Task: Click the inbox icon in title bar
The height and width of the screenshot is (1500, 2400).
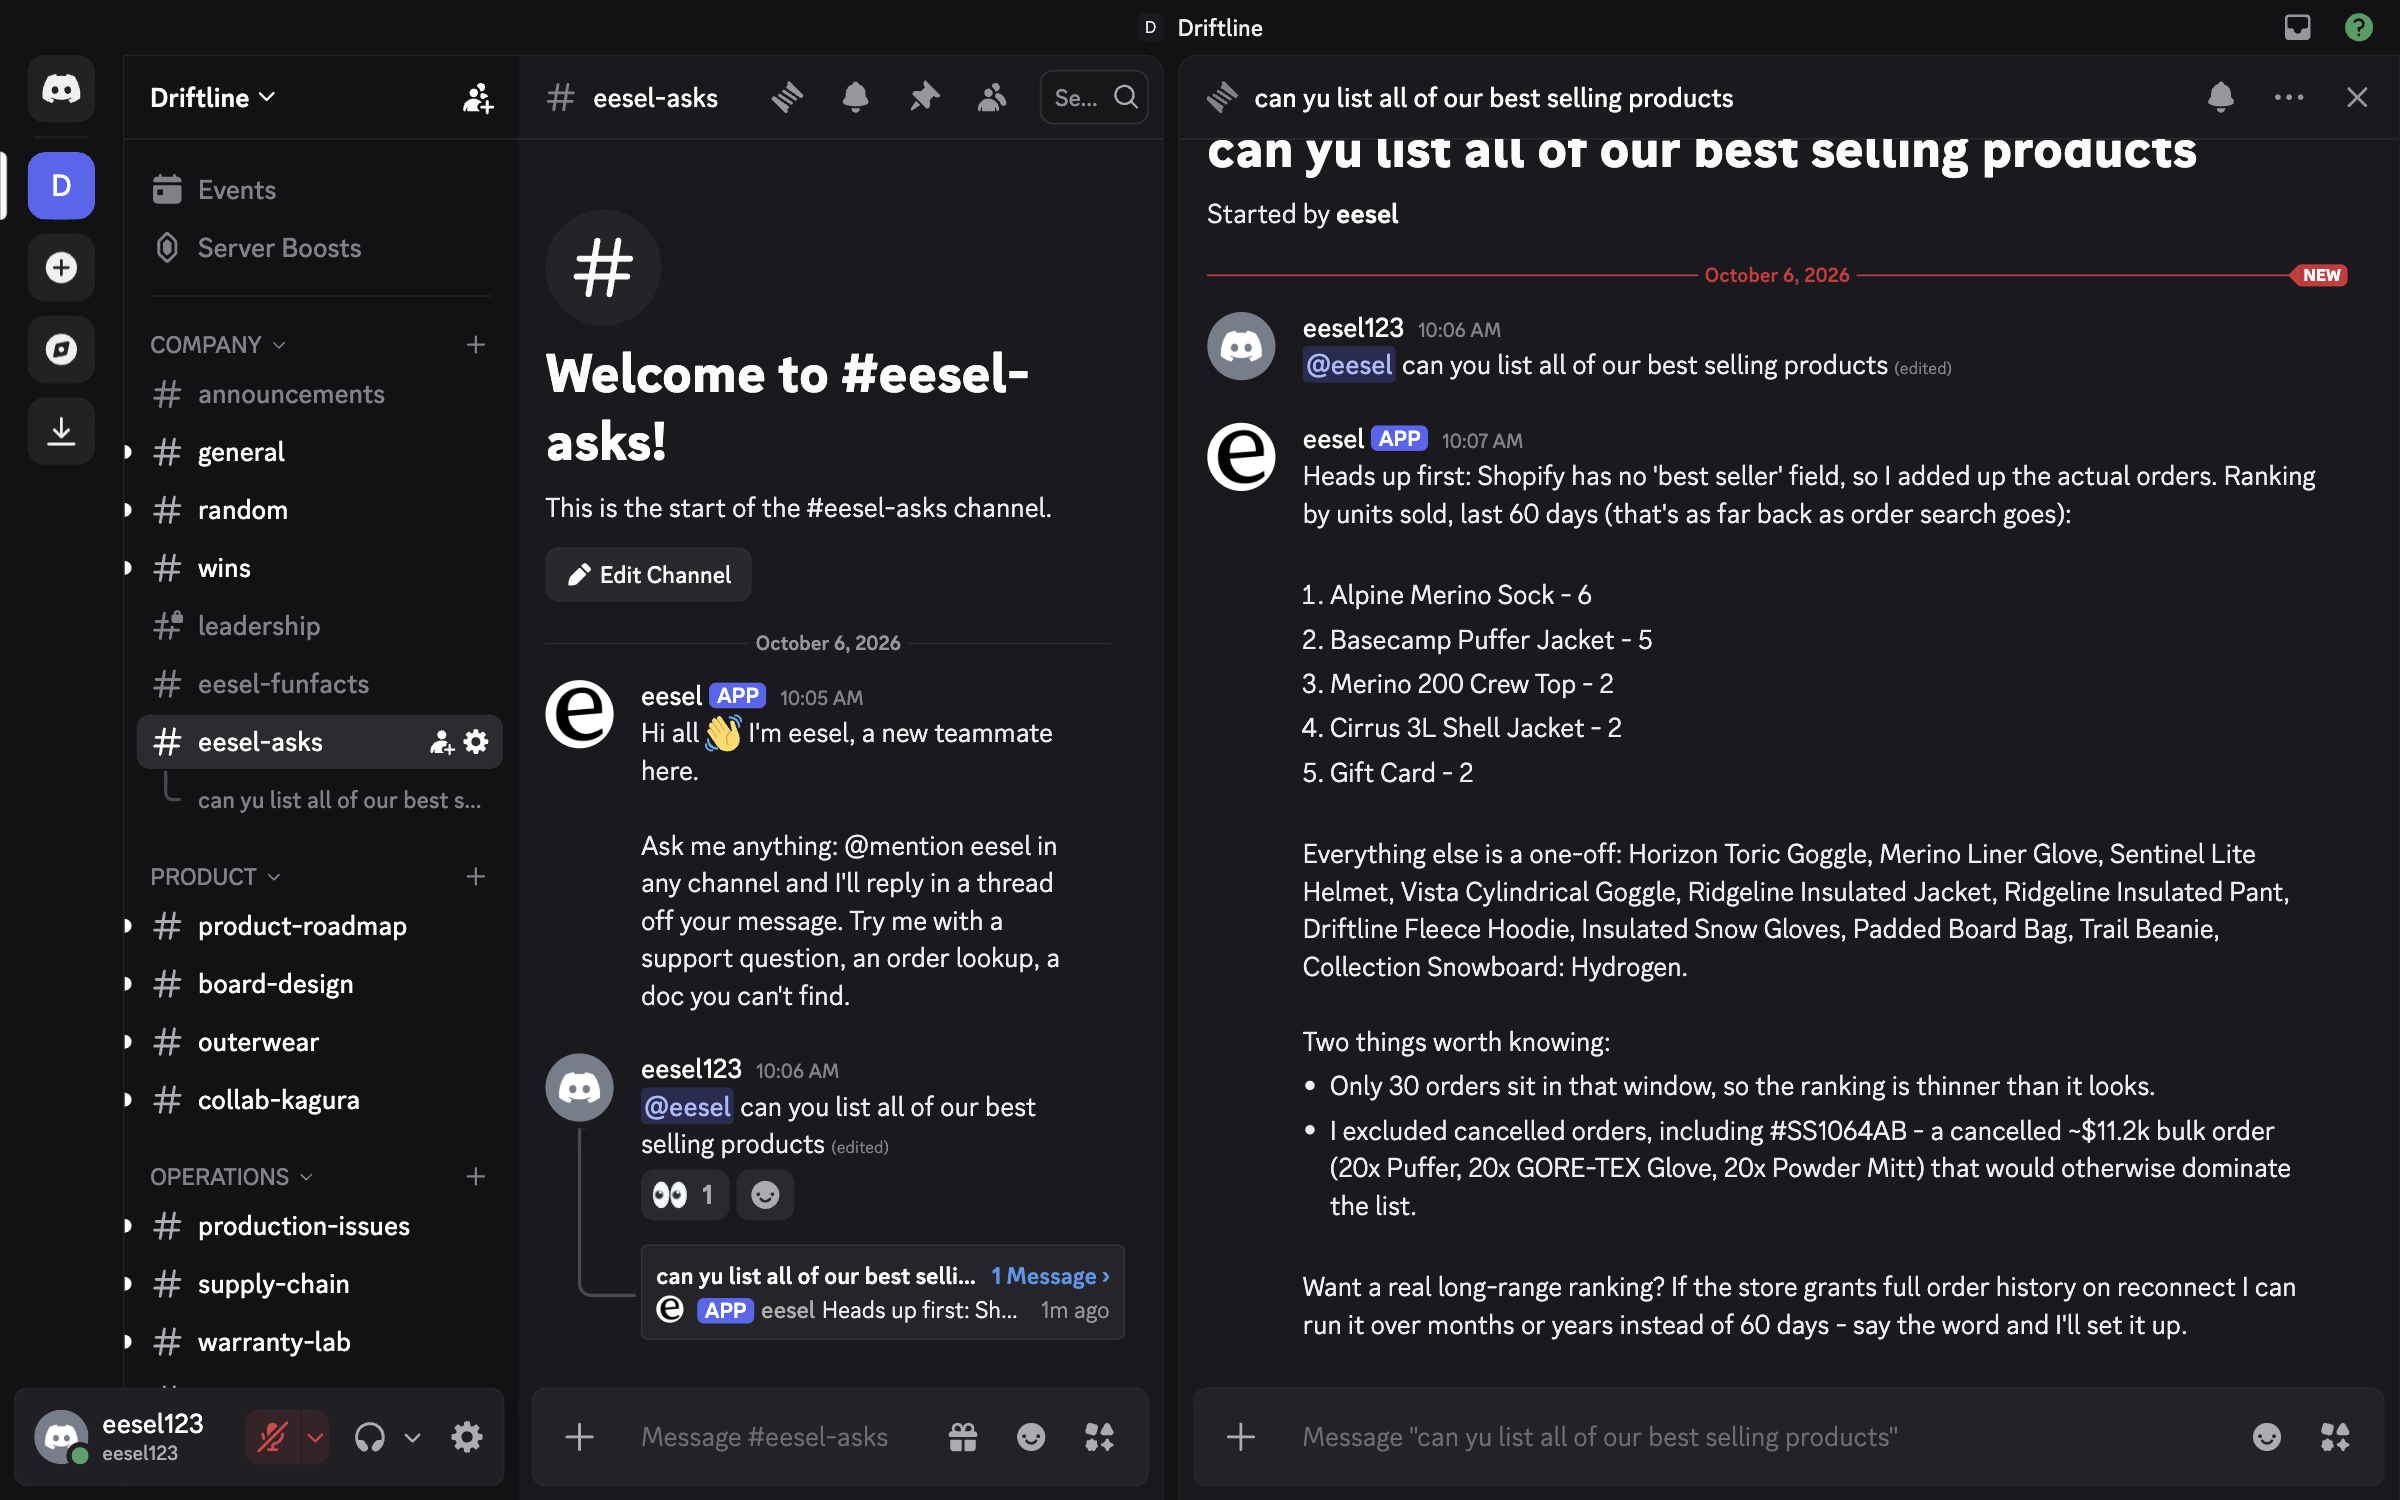Action: pos(2298,27)
